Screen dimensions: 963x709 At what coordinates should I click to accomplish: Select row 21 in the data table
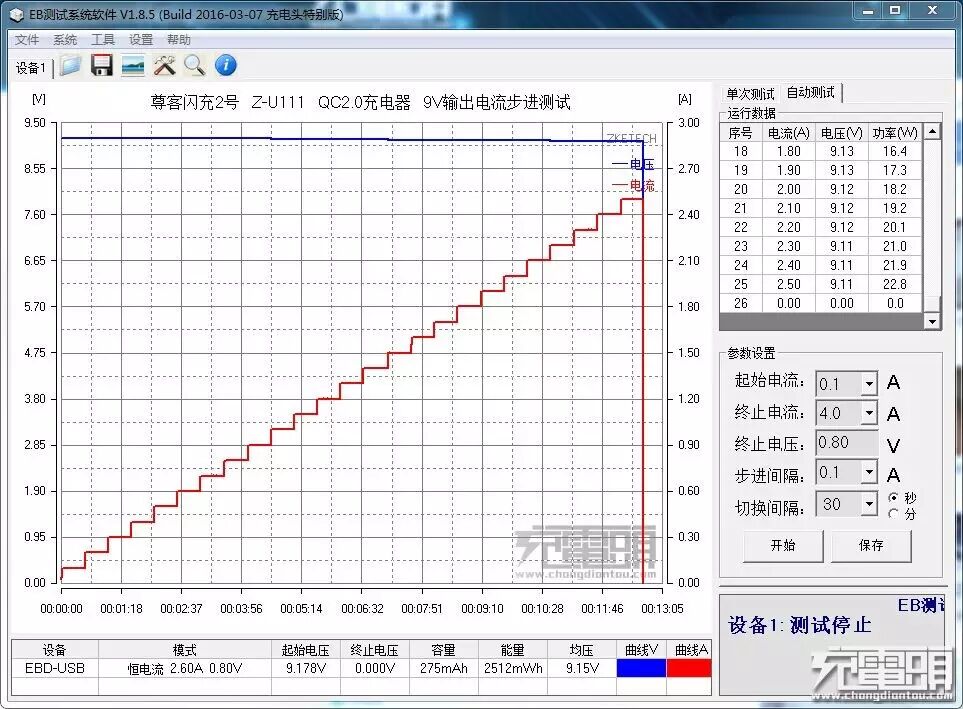pos(821,208)
